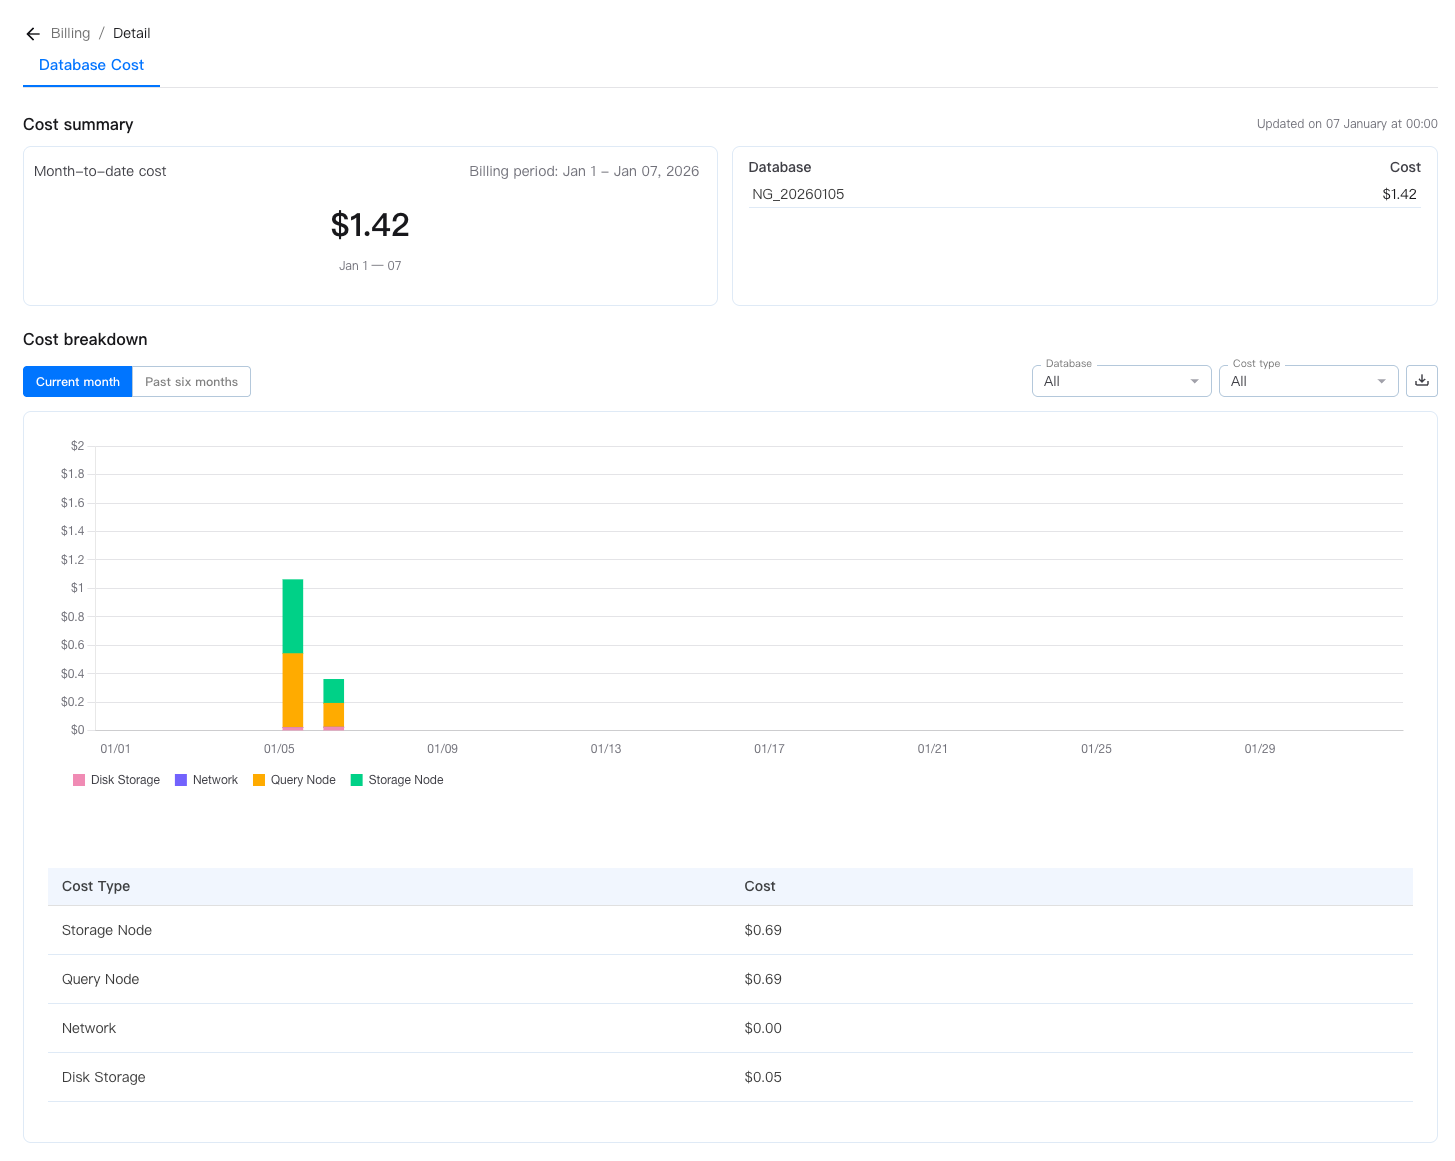Toggle Storage Node legend entry
Screen dimensions: 1455x1161
(397, 780)
